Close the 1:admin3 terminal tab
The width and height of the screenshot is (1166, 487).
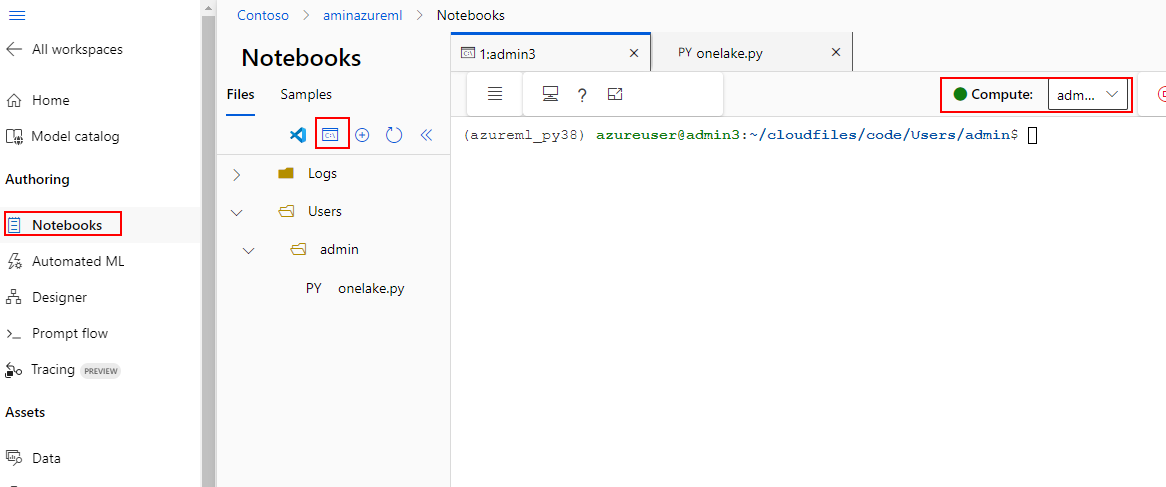(633, 53)
